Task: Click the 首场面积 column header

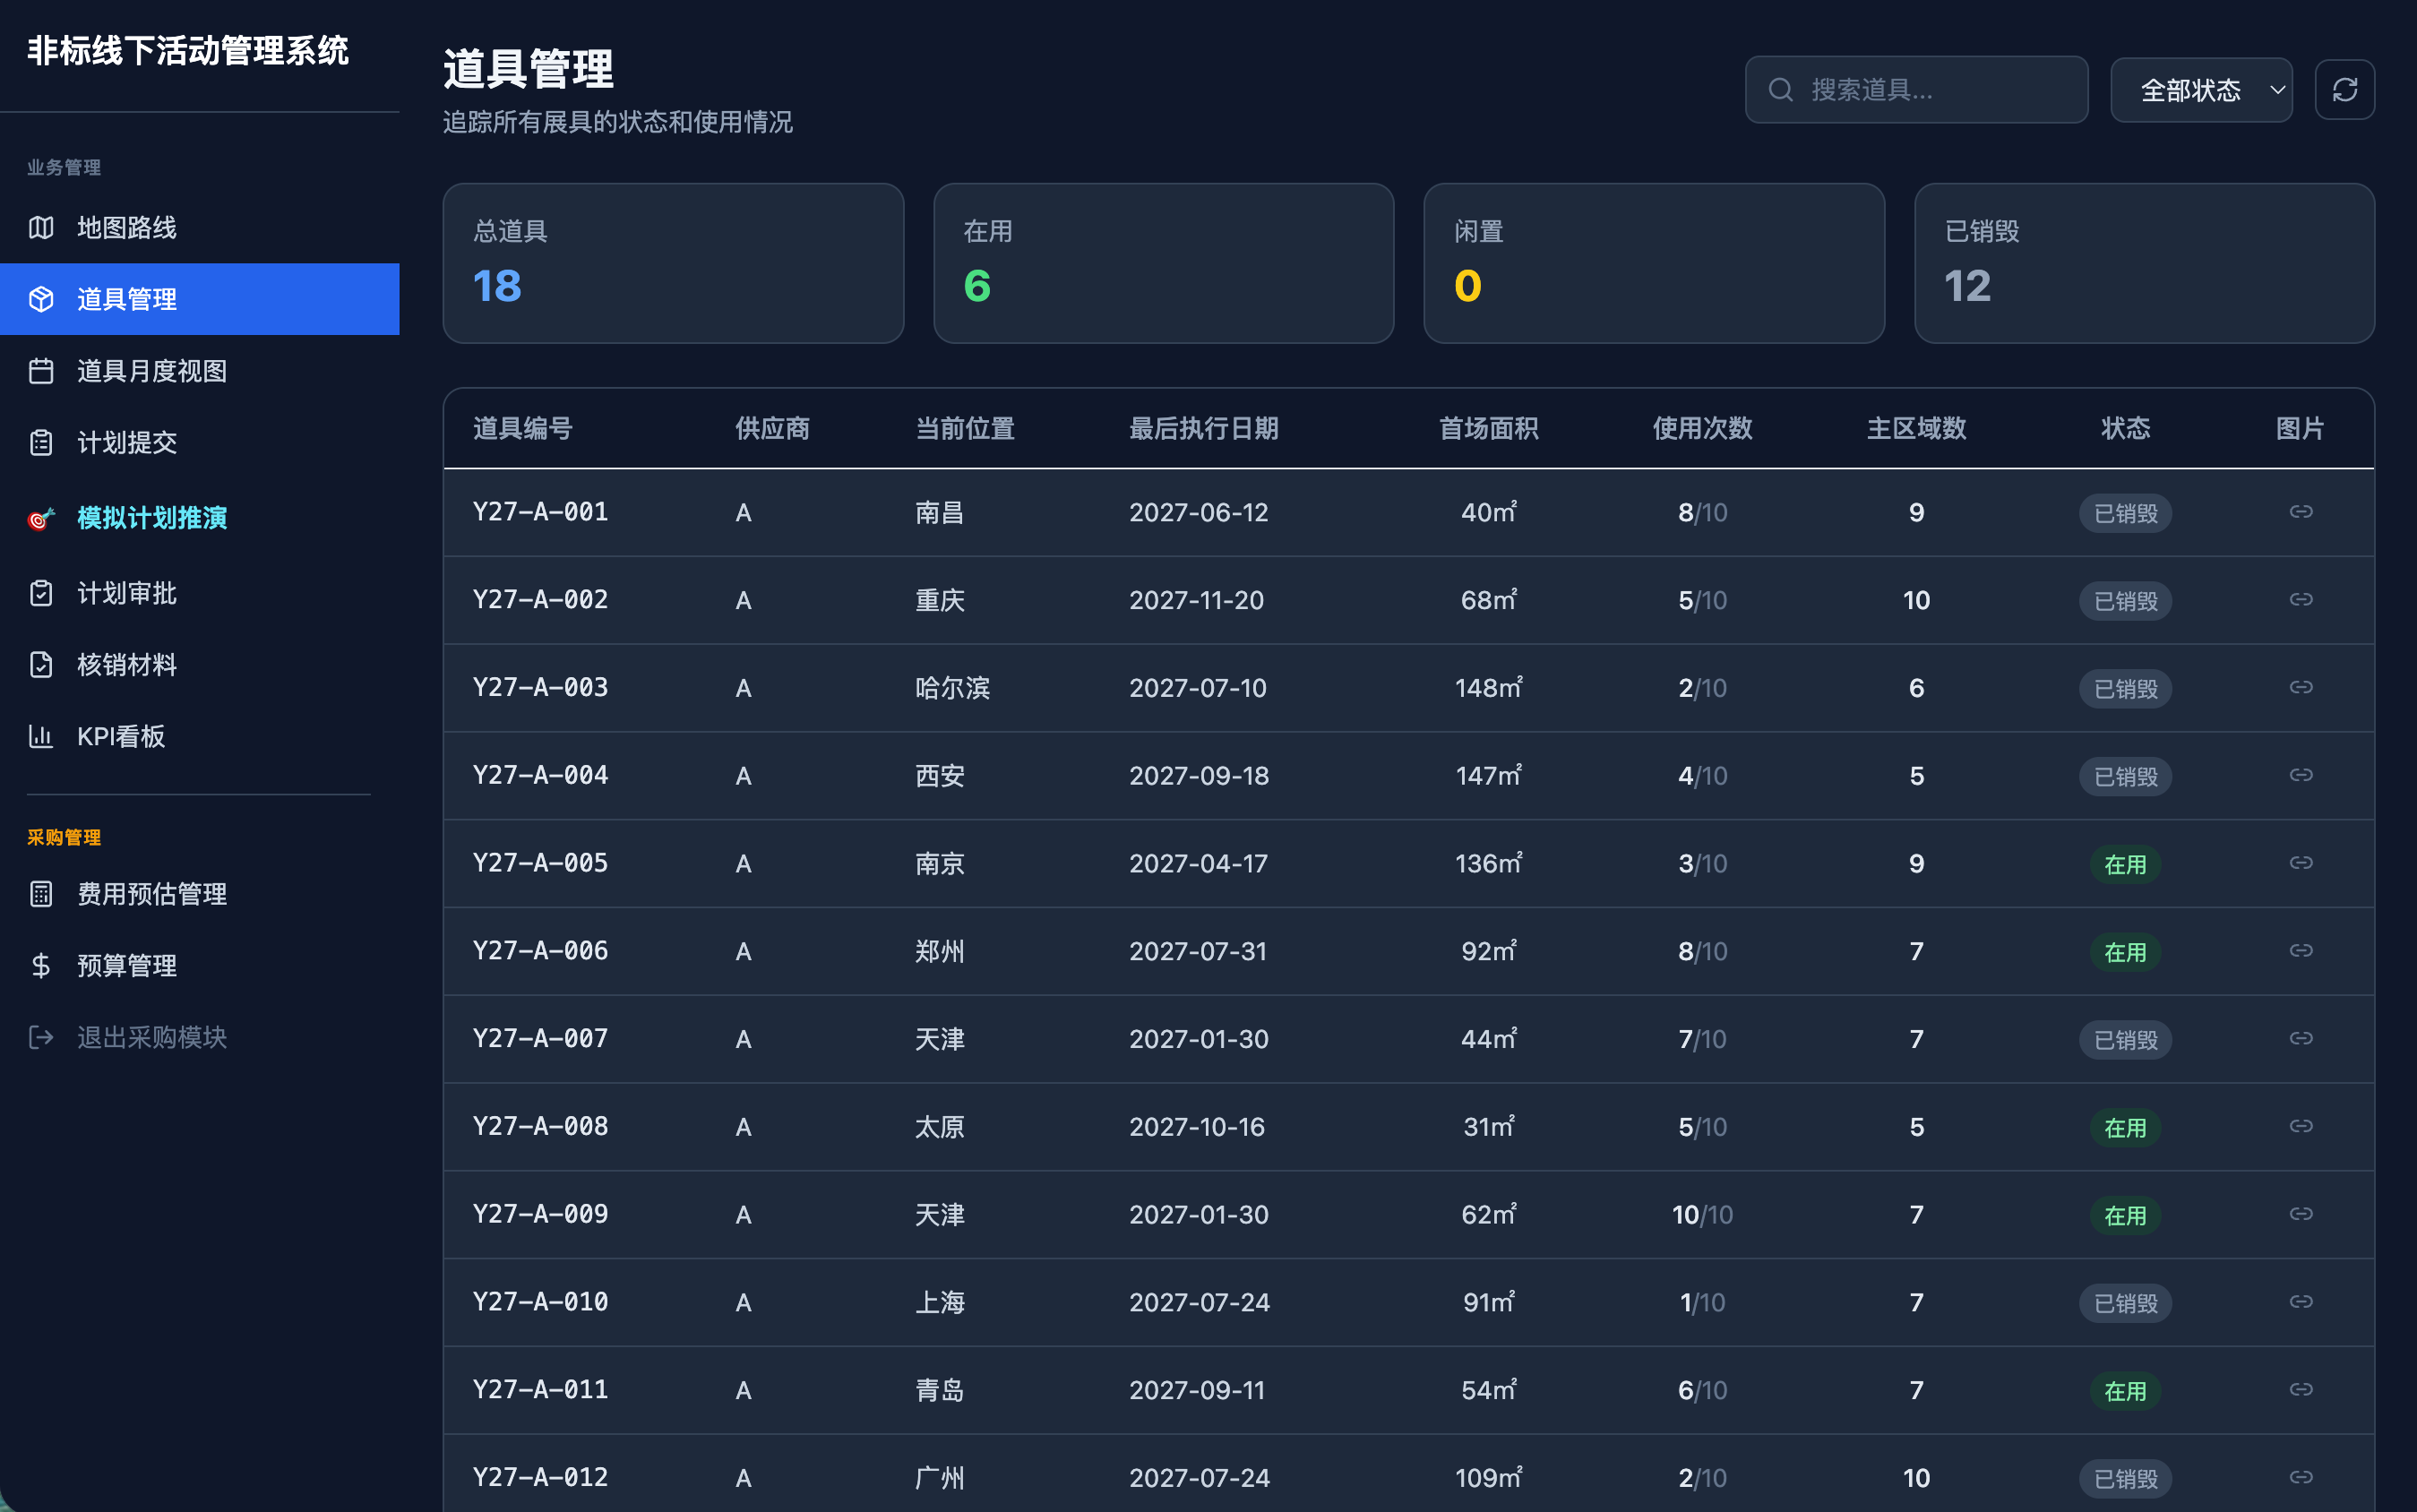Action: (x=1488, y=429)
